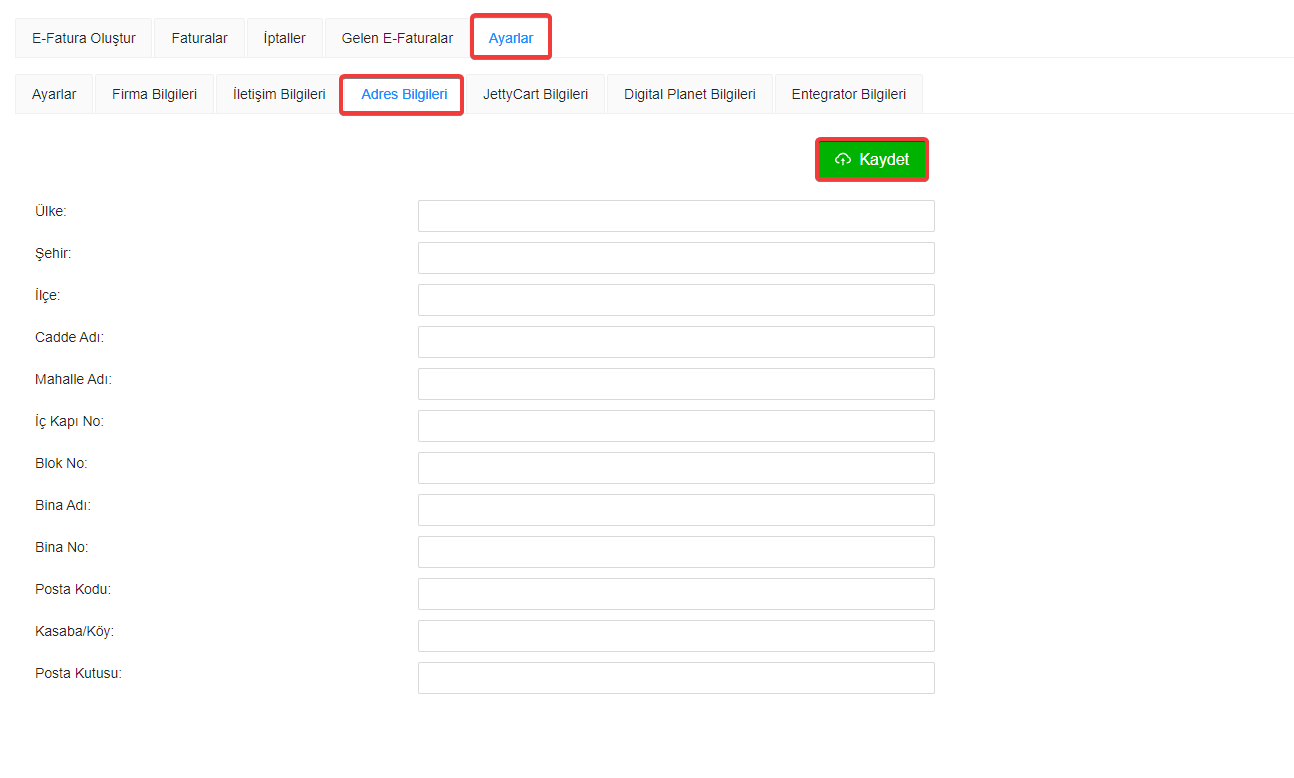Go to the İptaller tab

(284, 38)
